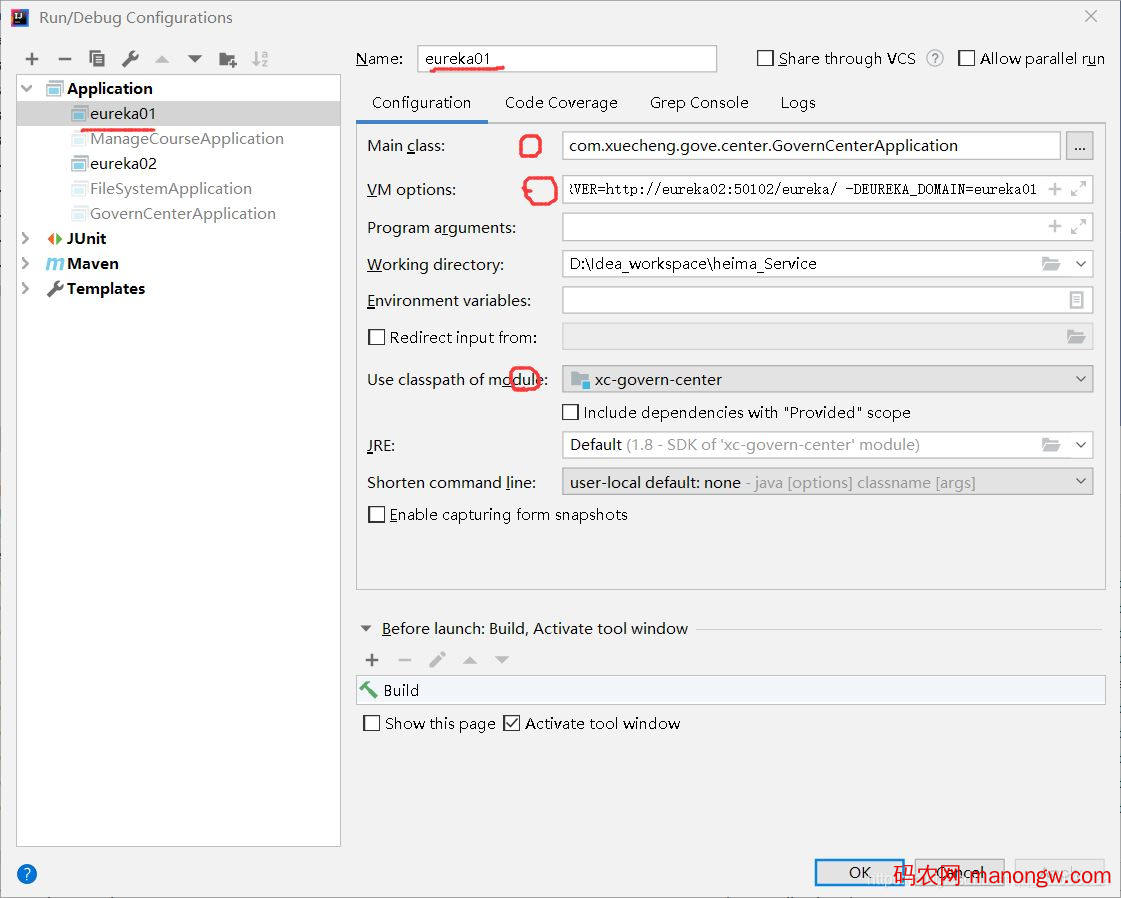The width and height of the screenshot is (1121, 898).
Task: Expand the JUnit tree node
Action: tap(26, 239)
